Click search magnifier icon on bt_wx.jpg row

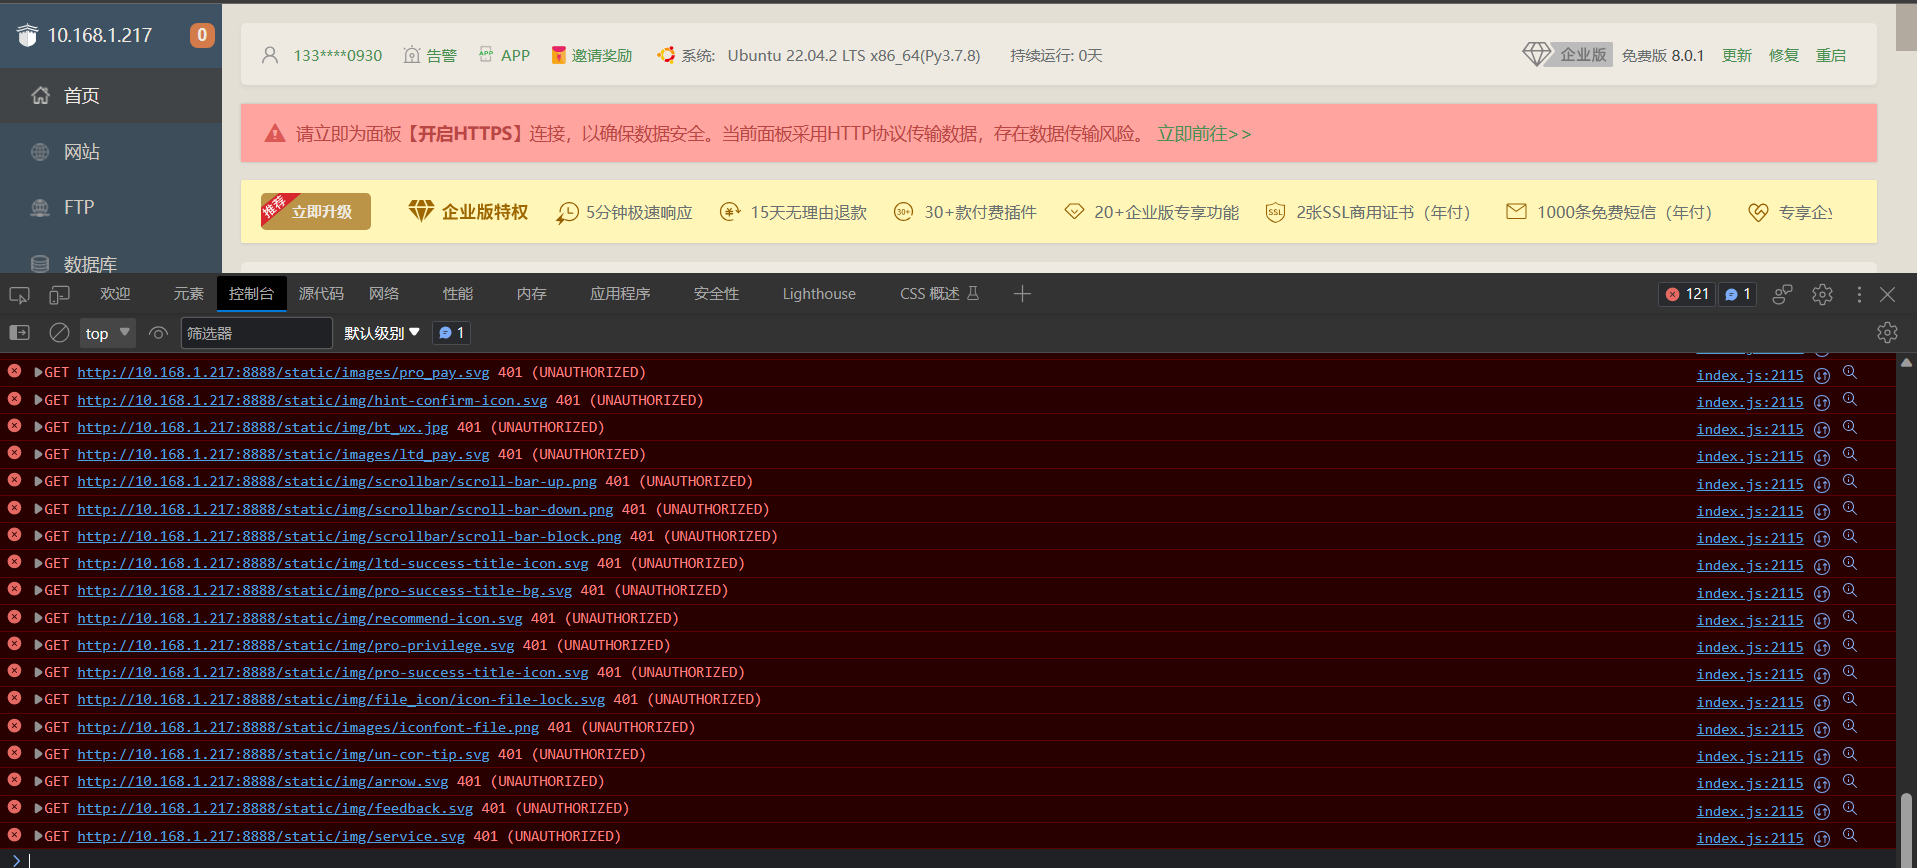pyautogui.click(x=1850, y=427)
